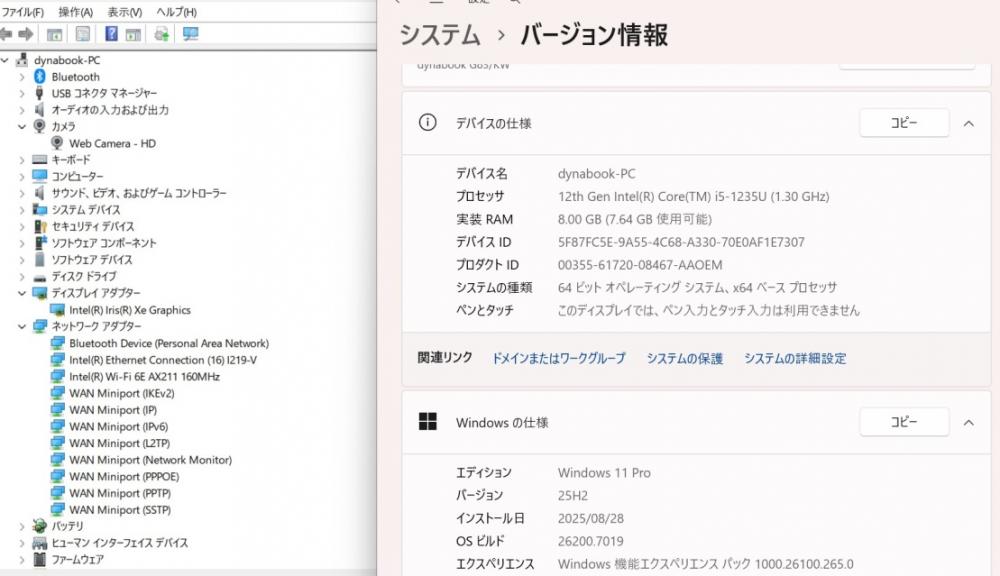Screen dimensions: 1000x576
Task: Select WAN Miniport (SSTP) entry
Action: (120, 510)
